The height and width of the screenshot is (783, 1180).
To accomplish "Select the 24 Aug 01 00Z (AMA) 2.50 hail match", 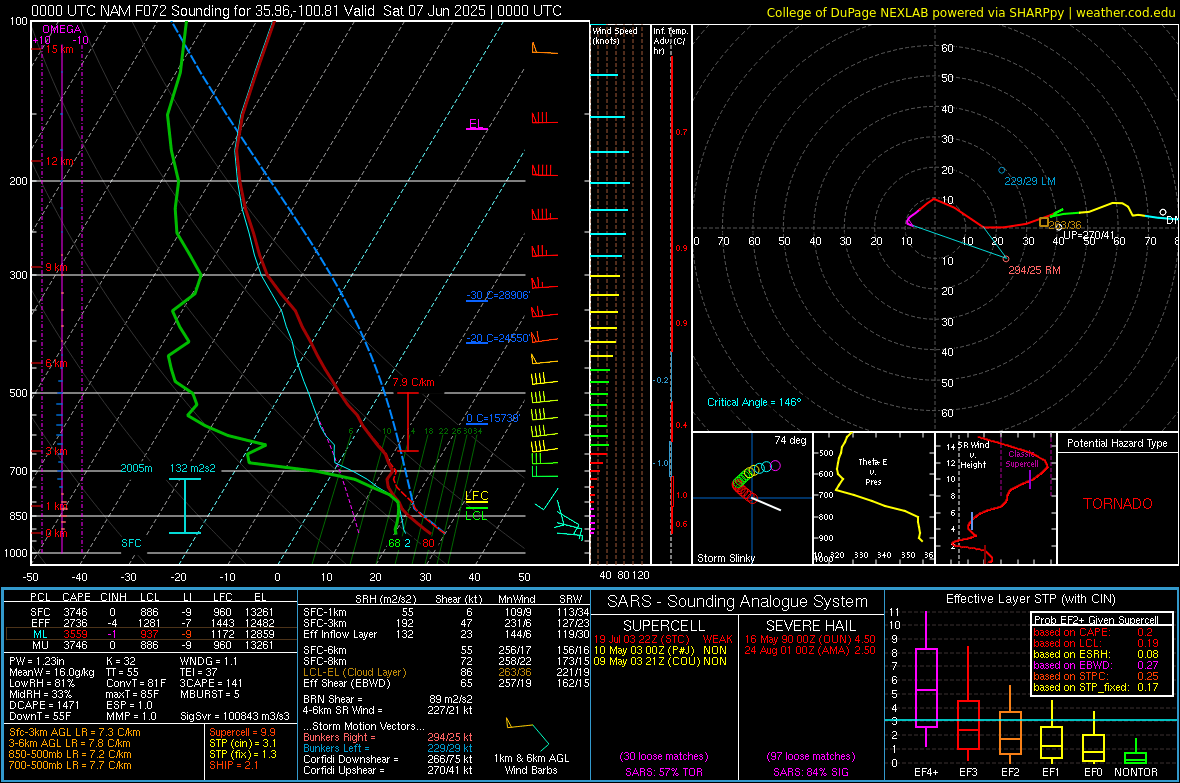I will pyautogui.click(x=810, y=650).
